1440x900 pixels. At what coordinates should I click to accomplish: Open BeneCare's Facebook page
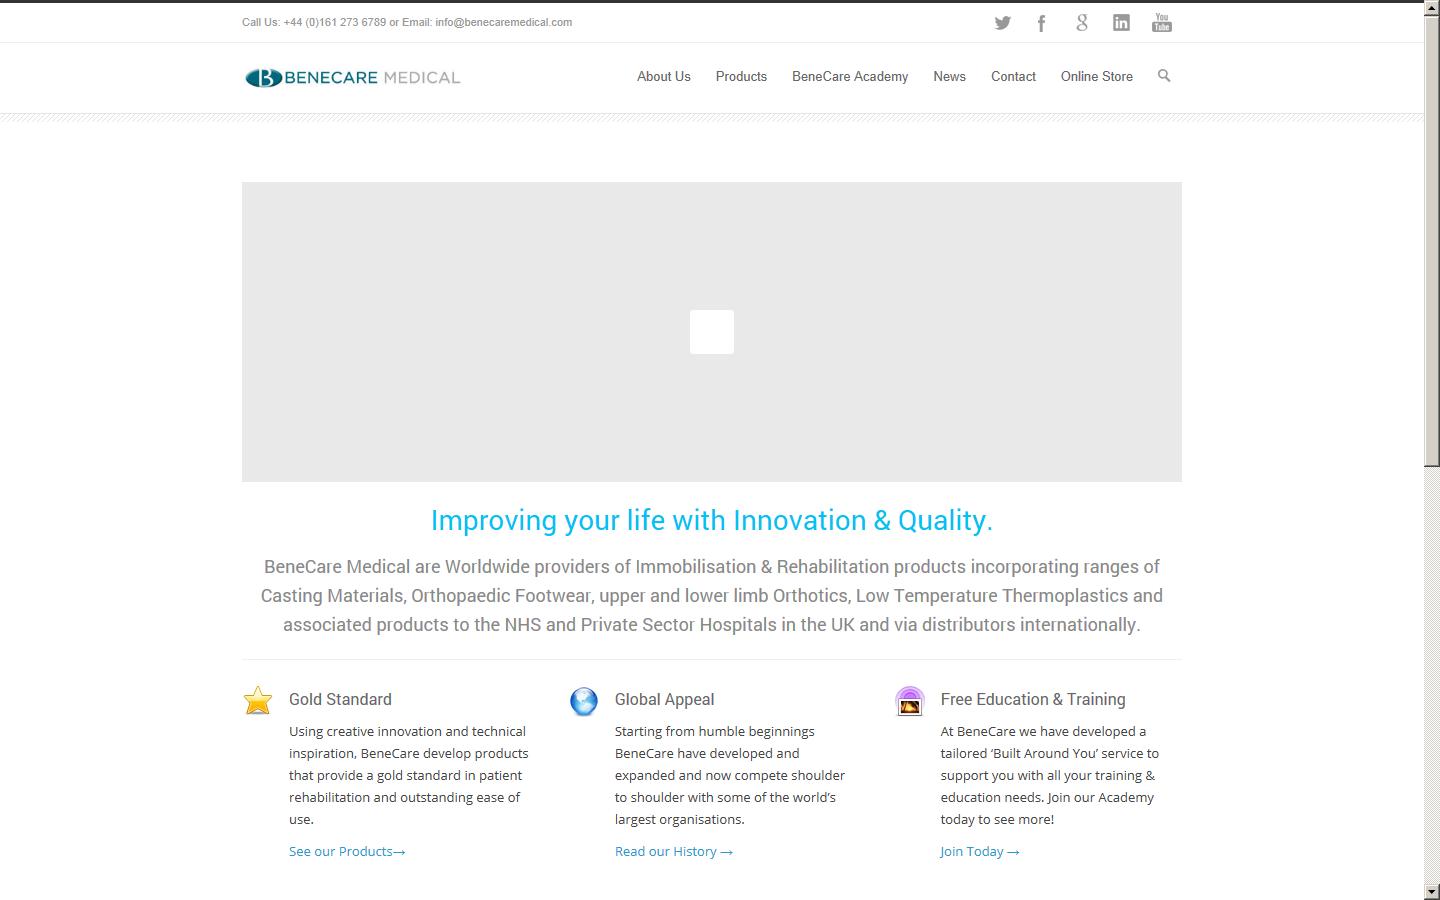click(x=1041, y=21)
